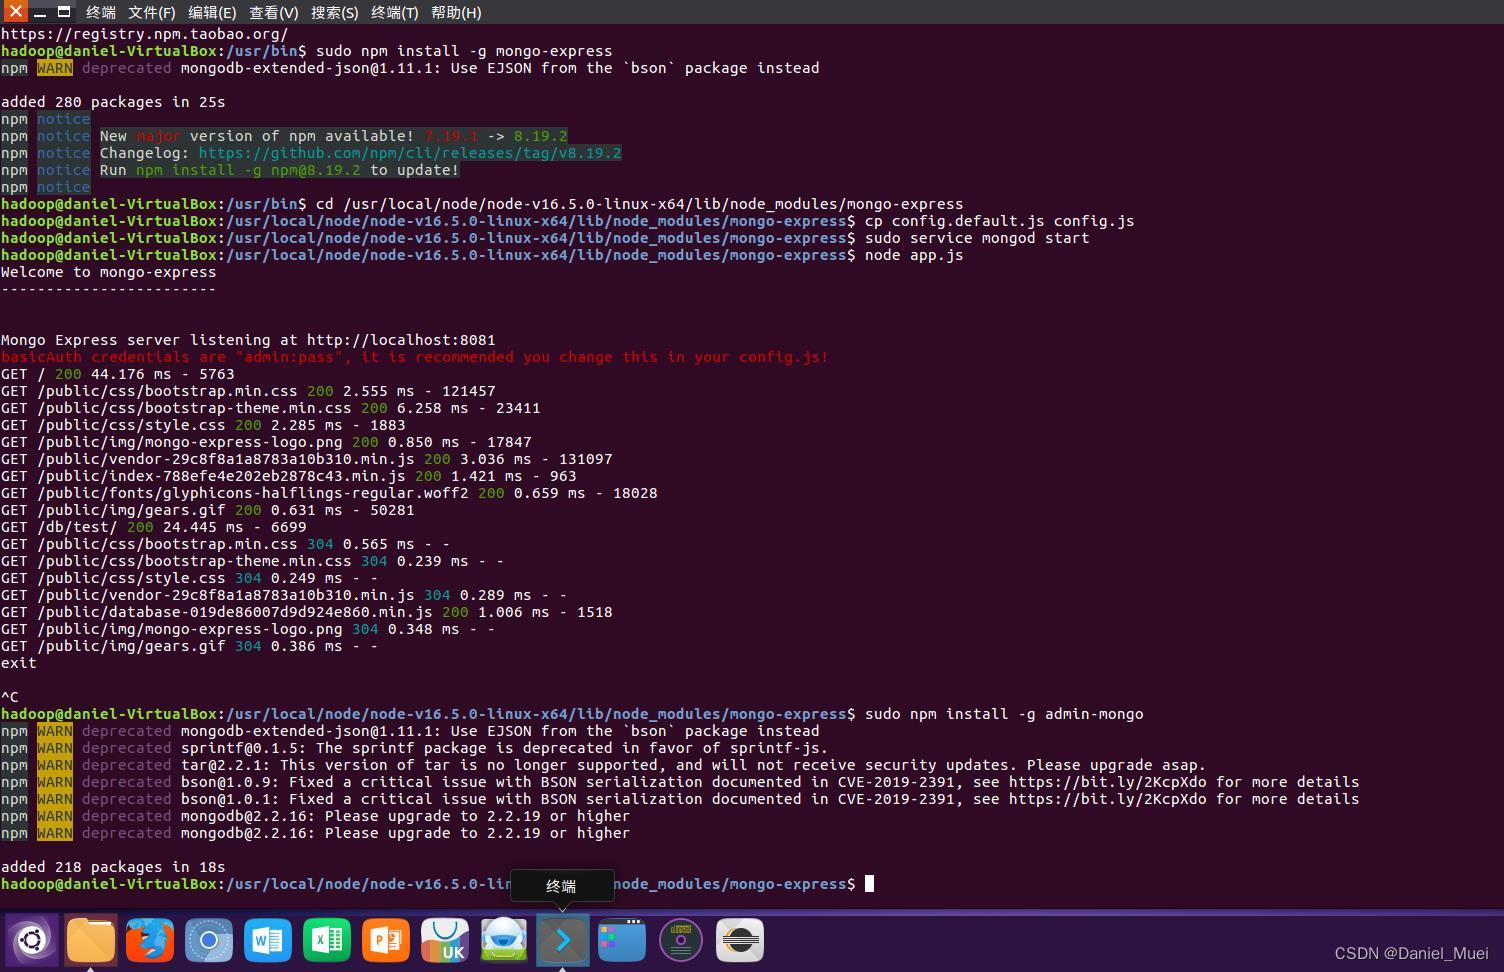The image size is (1504, 972).
Task: Click the 终端 tooltip above the dock
Action: tap(561, 886)
